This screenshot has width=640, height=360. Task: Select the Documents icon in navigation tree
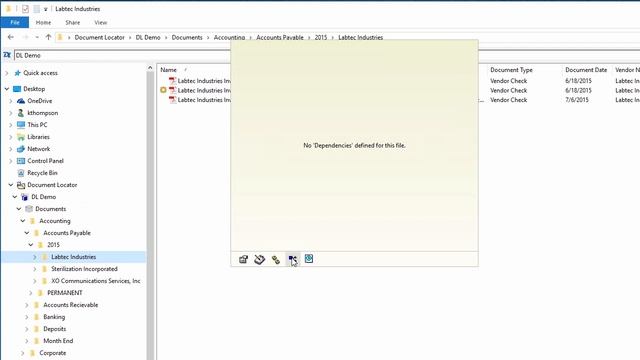coord(29,209)
